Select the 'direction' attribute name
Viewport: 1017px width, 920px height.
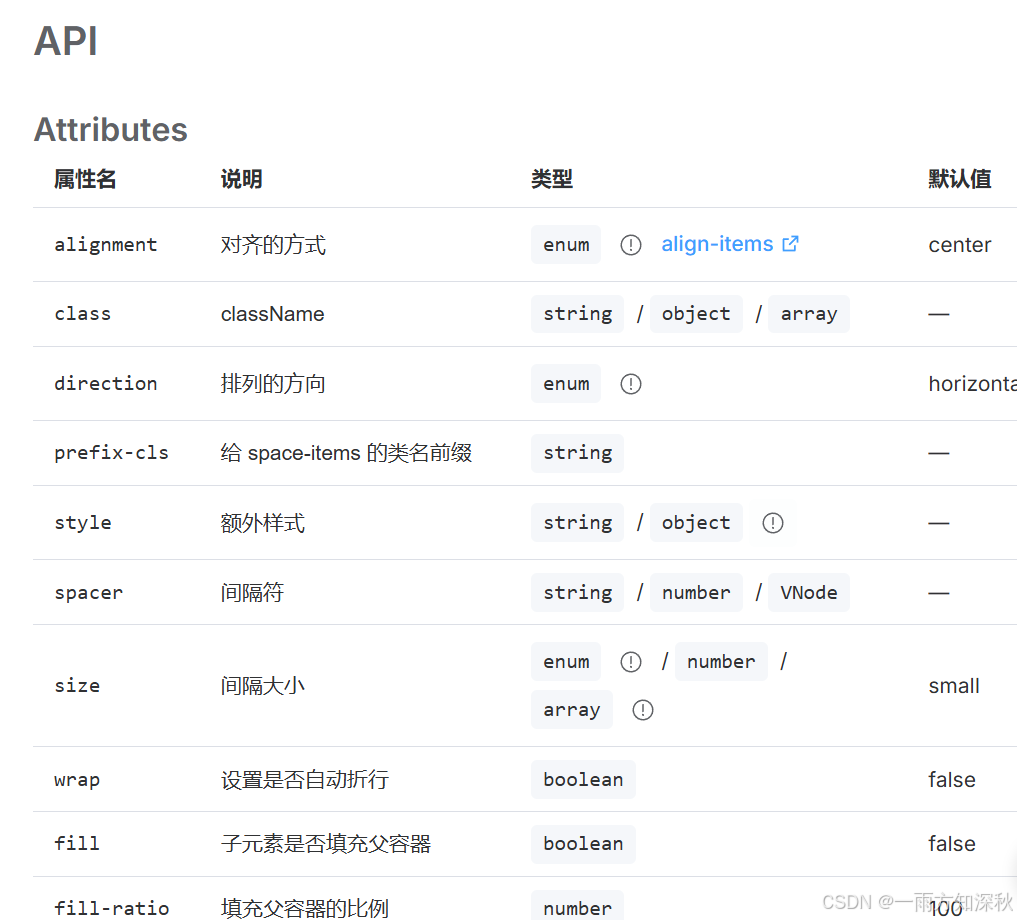(106, 383)
